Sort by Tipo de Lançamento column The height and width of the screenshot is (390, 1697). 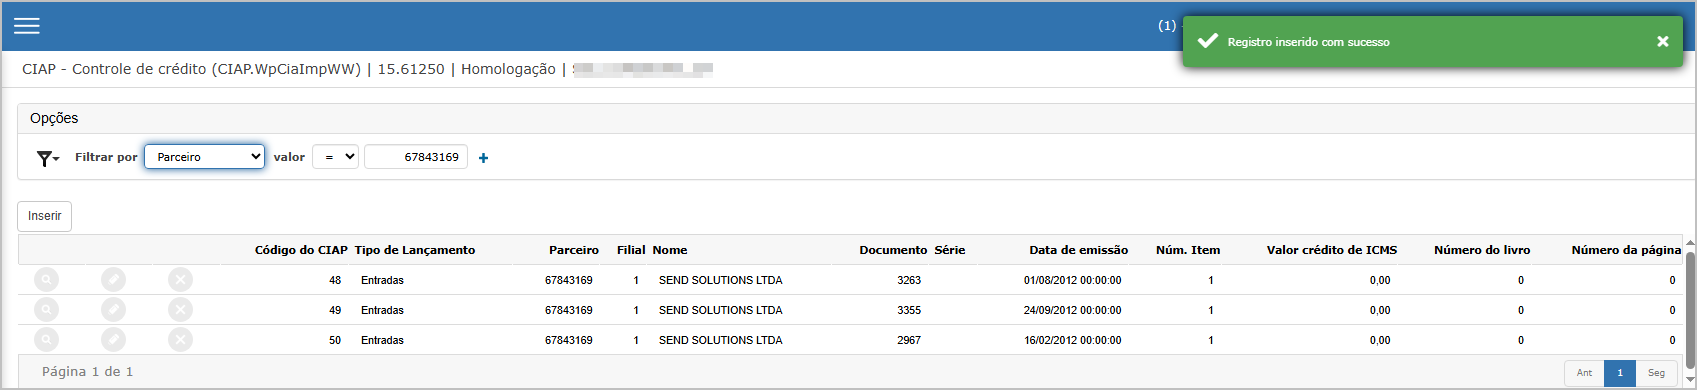pyautogui.click(x=415, y=250)
